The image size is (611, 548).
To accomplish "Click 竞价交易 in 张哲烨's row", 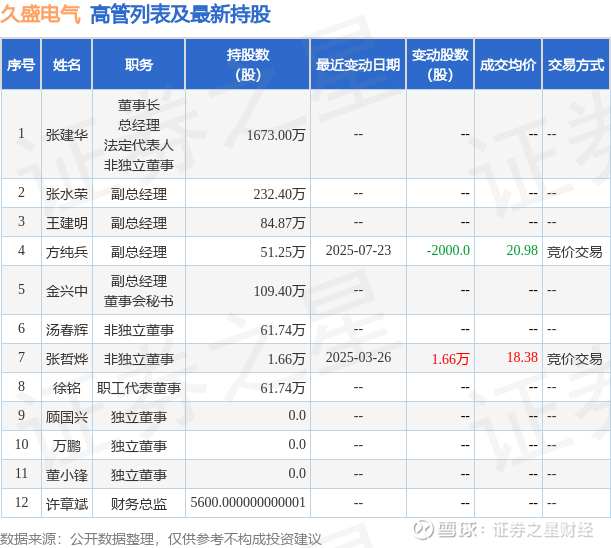I will 574,359.
